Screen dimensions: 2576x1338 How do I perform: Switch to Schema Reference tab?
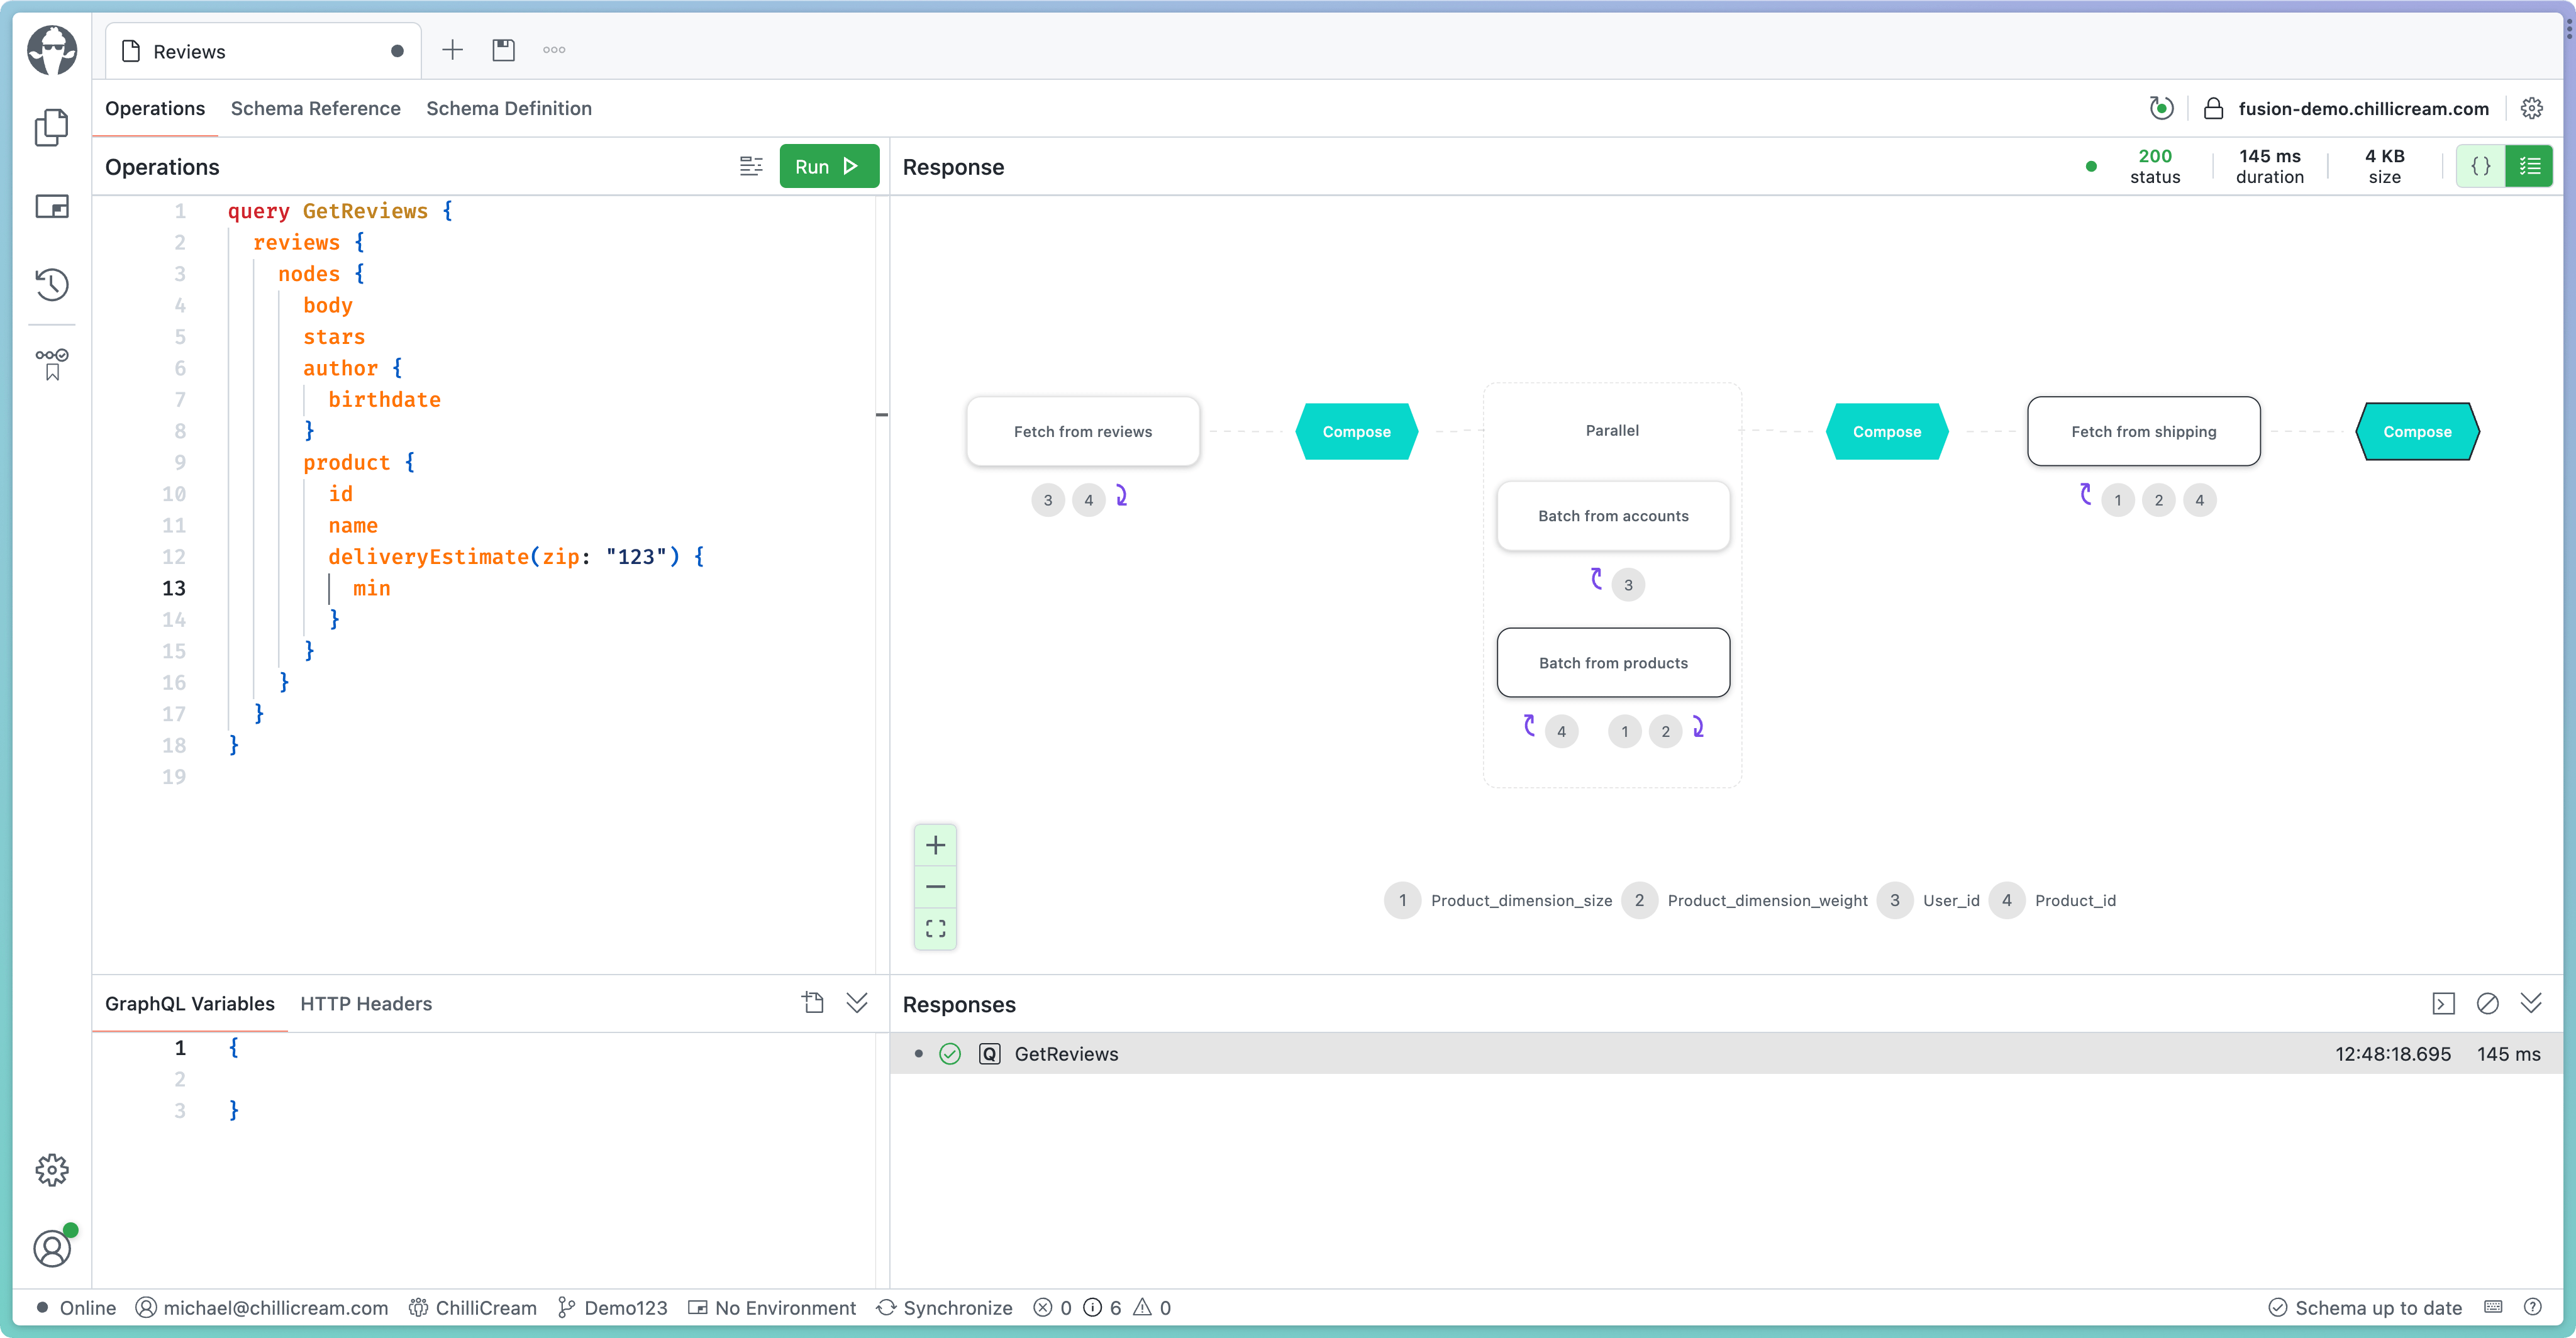315,108
